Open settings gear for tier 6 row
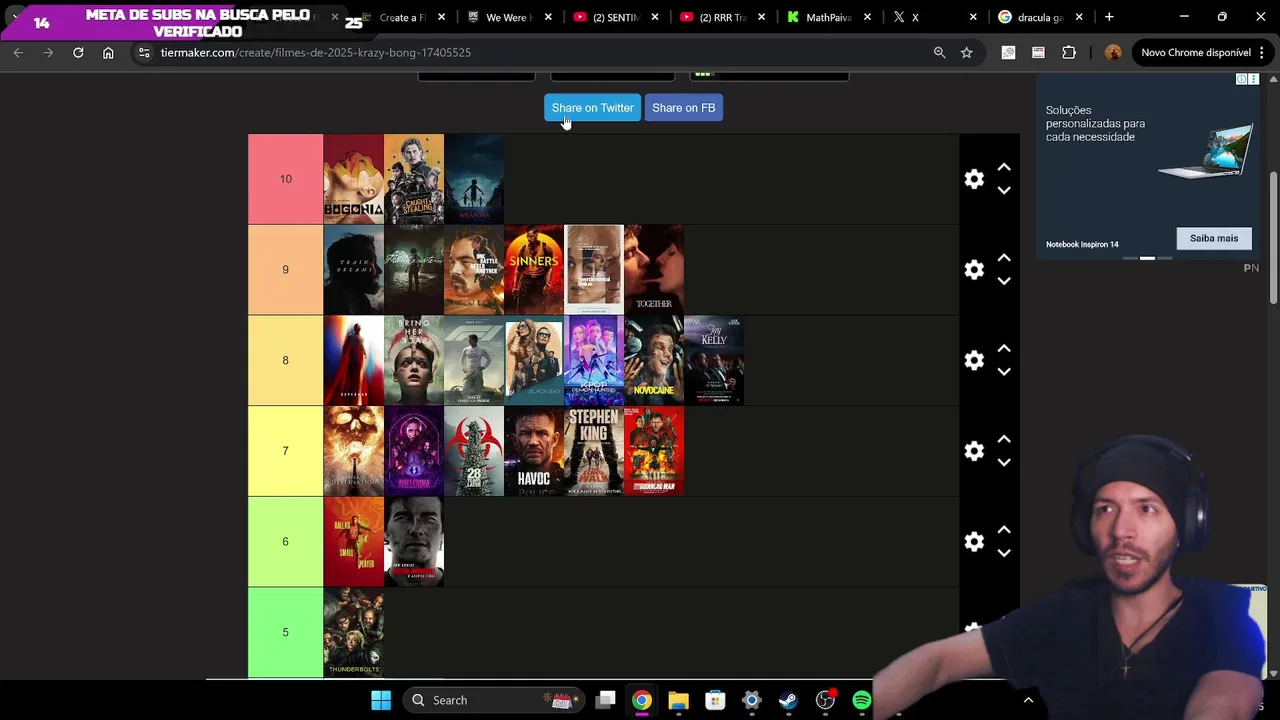The width and height of the screenshot is (1280, 720). (x=974, y=541)
